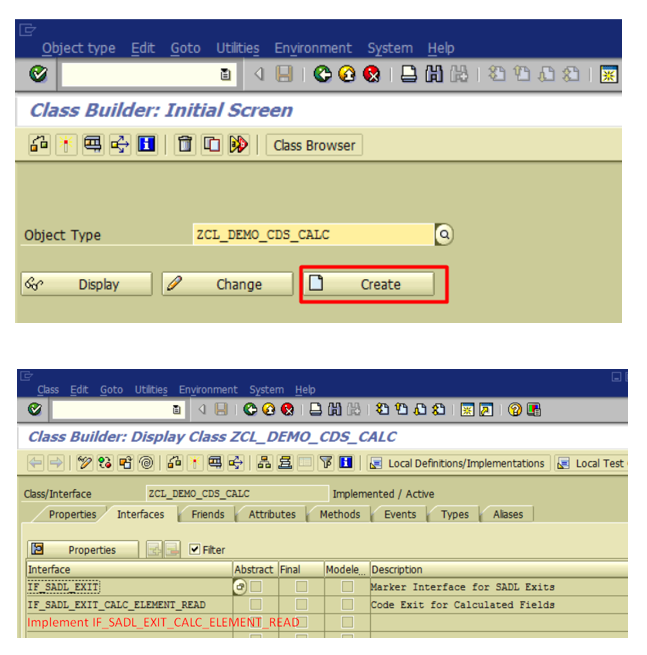The height and width of the screenshot is (655, 647).
Task: Click class hierarchy tree icon in Display Class toolbar
Action: tap(264, 463)
